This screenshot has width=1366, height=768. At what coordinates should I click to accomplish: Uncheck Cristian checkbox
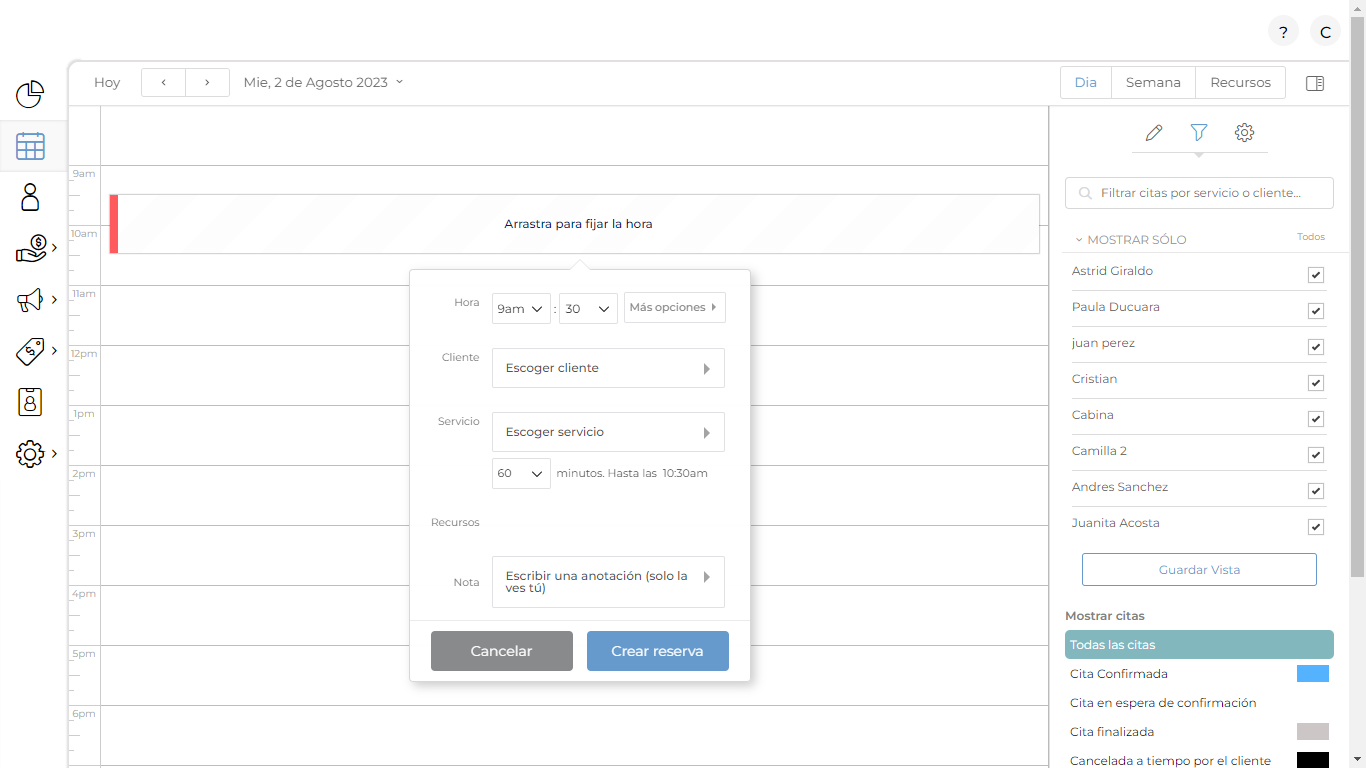(x=1316, y=383)
